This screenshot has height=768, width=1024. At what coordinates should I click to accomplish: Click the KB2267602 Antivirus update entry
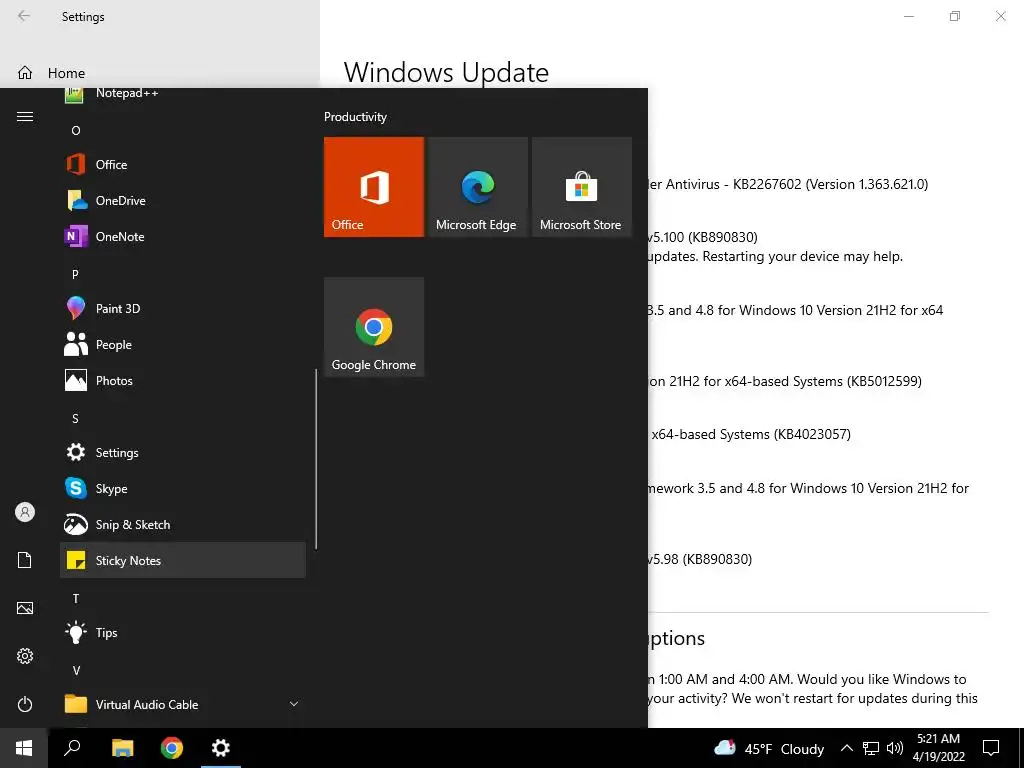[788, 184]
